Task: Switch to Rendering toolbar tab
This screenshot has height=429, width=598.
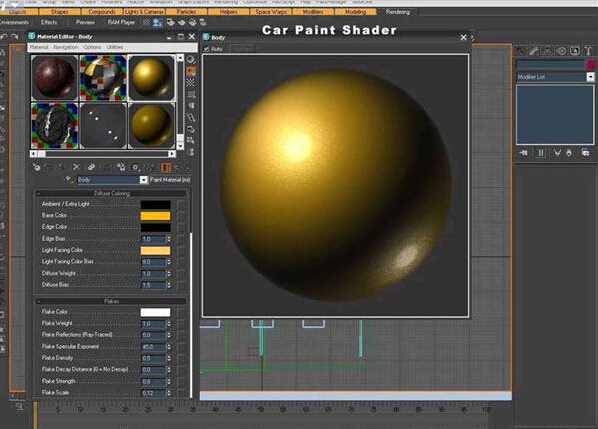Action: (397, 12)
